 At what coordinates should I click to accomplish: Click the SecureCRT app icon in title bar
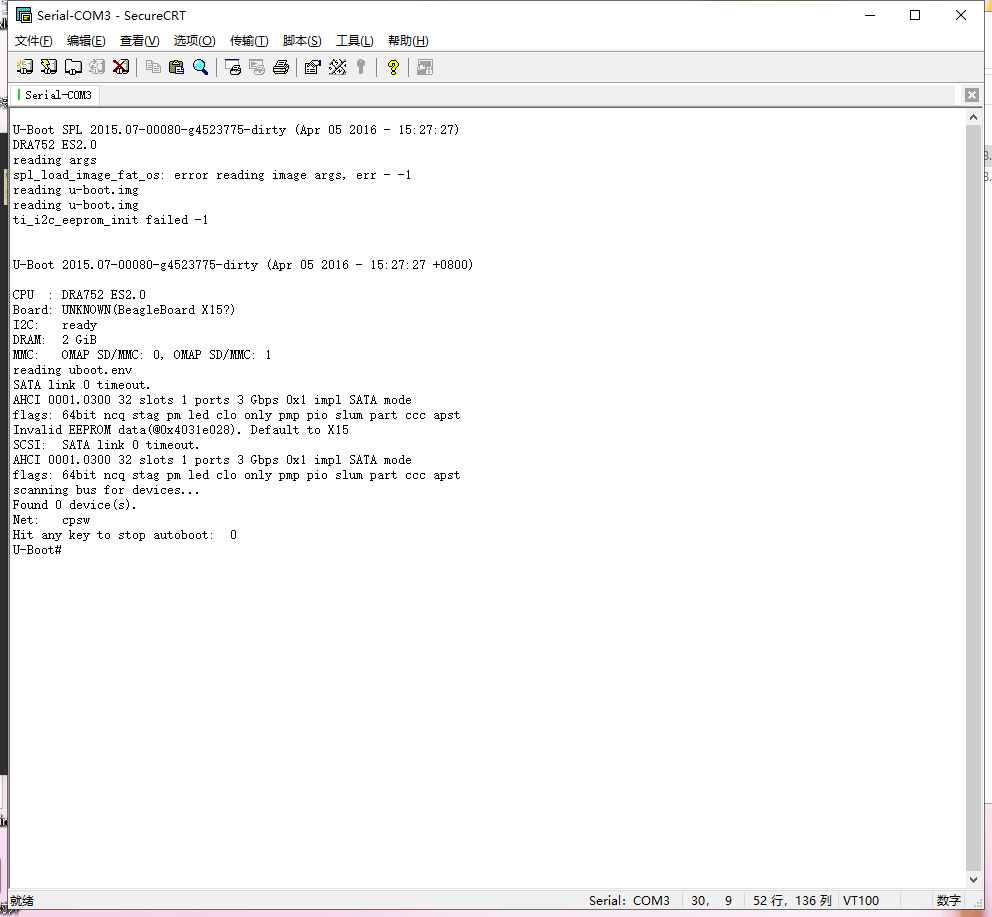(x=24, y=15)
